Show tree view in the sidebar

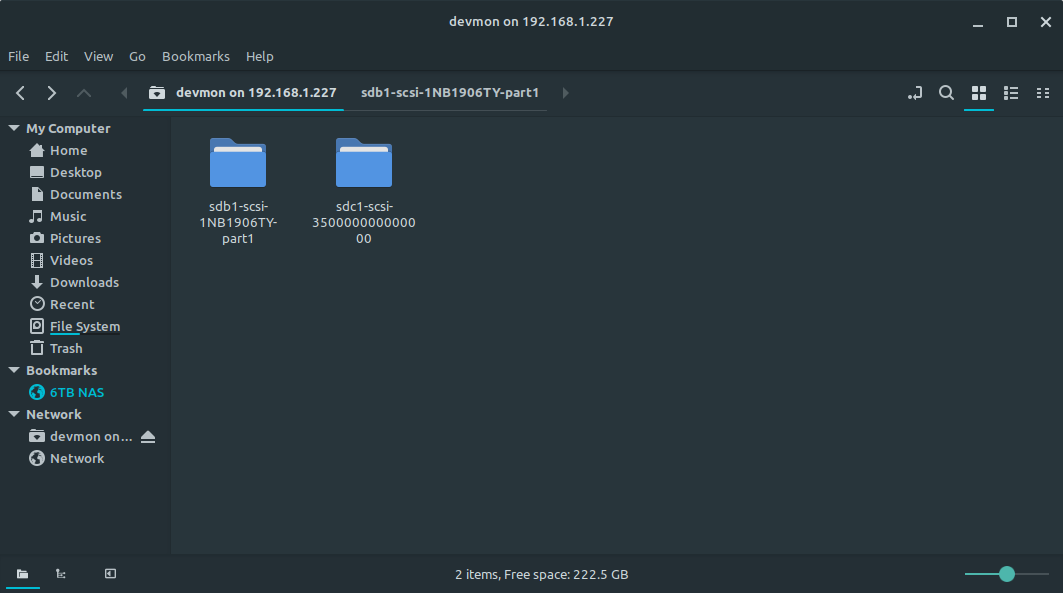pos(61,574)
